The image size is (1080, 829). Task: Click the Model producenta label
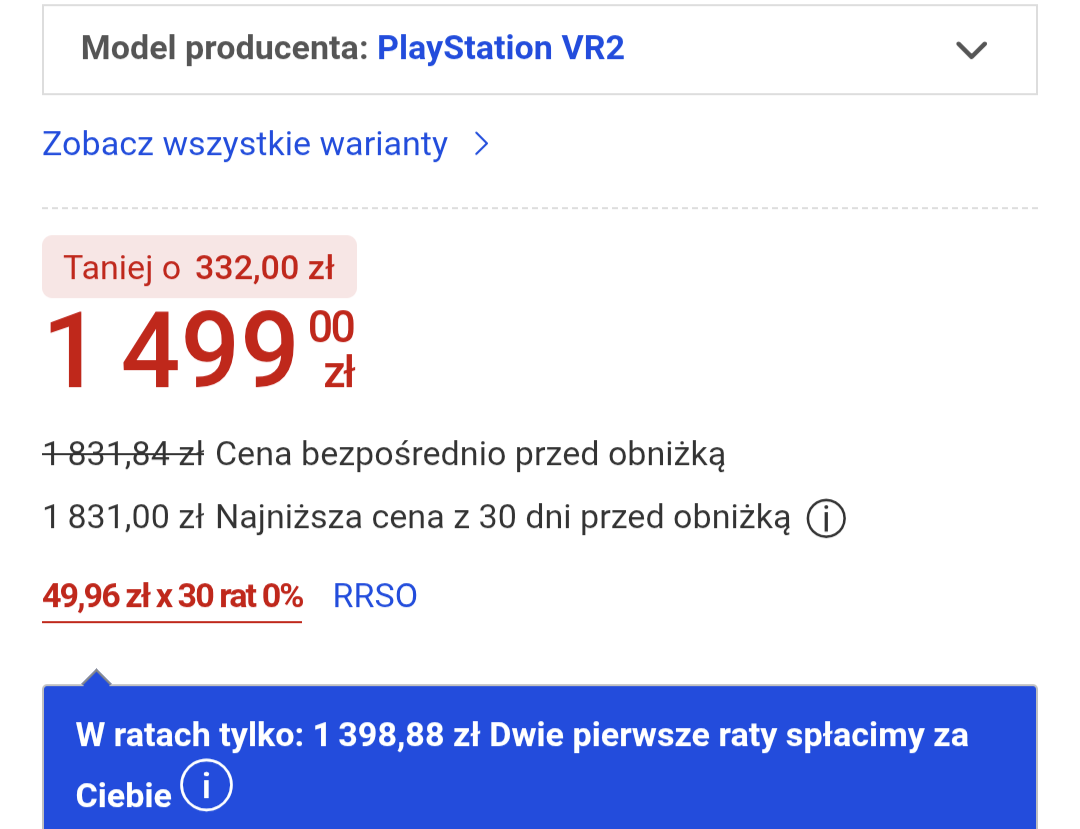coord(225,48)
